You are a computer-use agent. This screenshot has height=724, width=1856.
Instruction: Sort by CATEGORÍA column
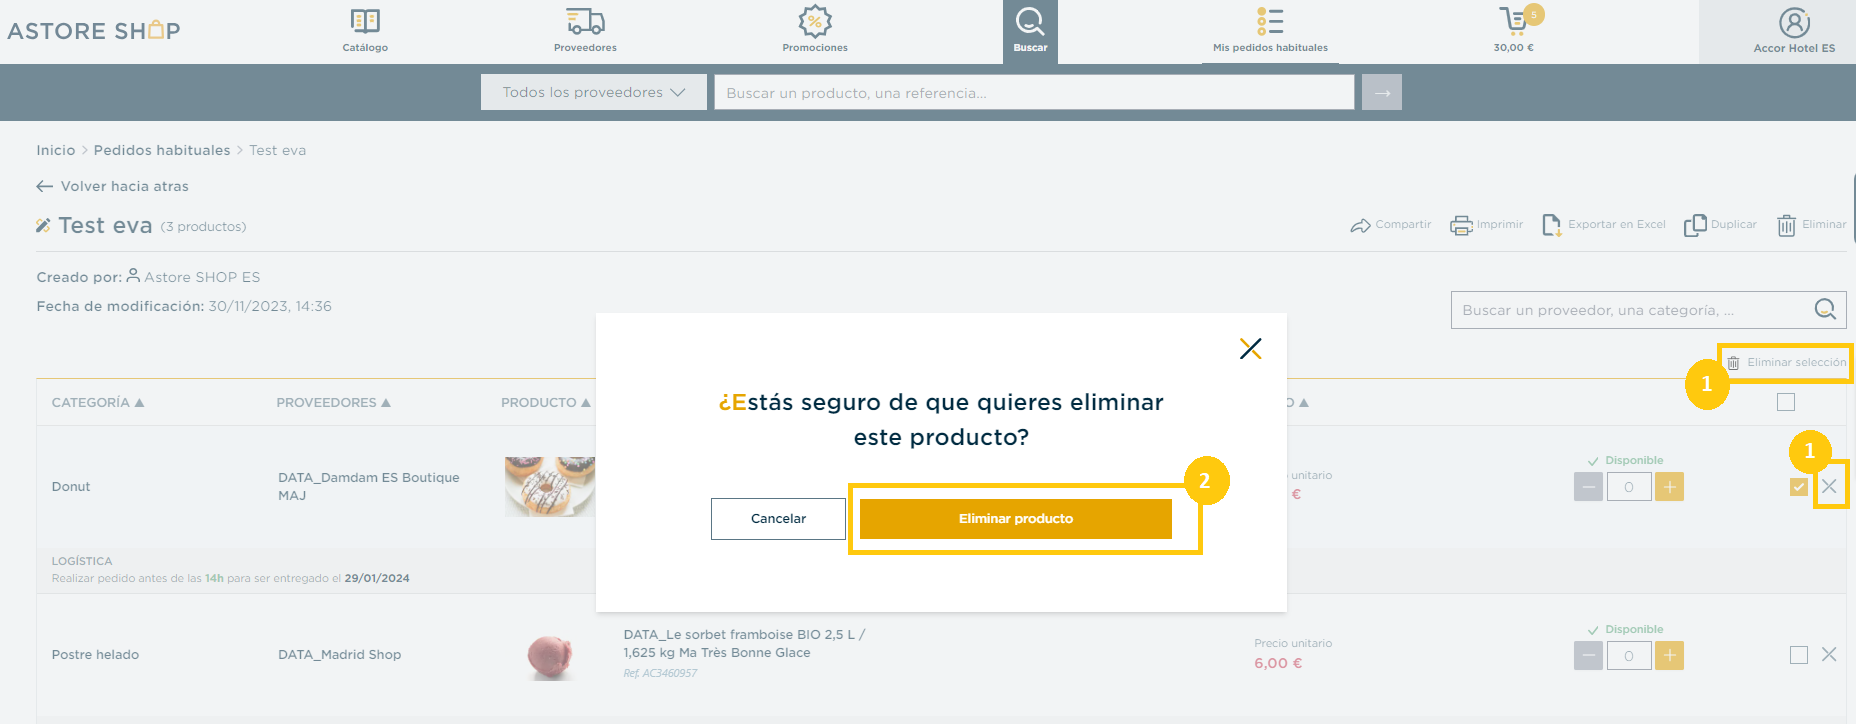[x=98, y=402]
